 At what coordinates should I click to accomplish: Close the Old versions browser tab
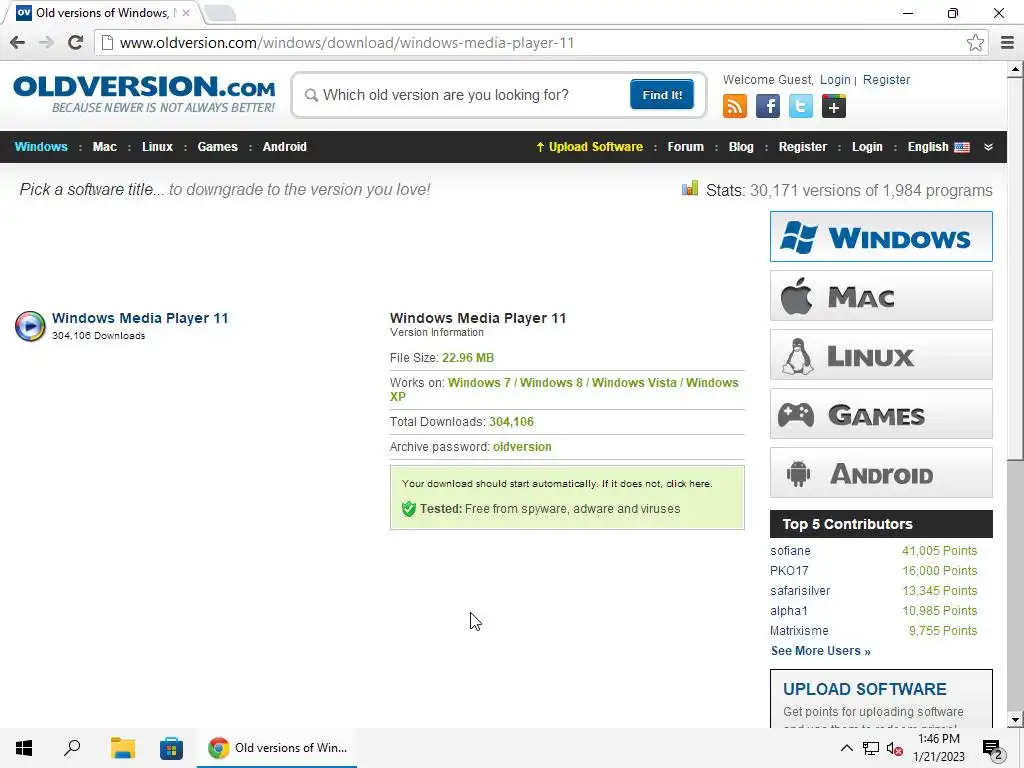click(x=185, y=12)
